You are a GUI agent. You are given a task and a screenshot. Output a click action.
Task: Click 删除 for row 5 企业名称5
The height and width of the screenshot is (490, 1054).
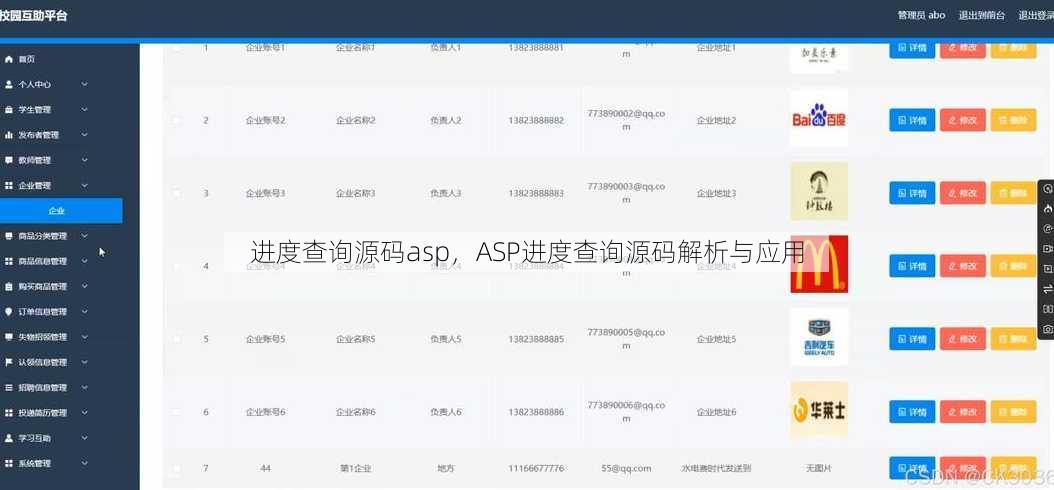point(1014,339)
